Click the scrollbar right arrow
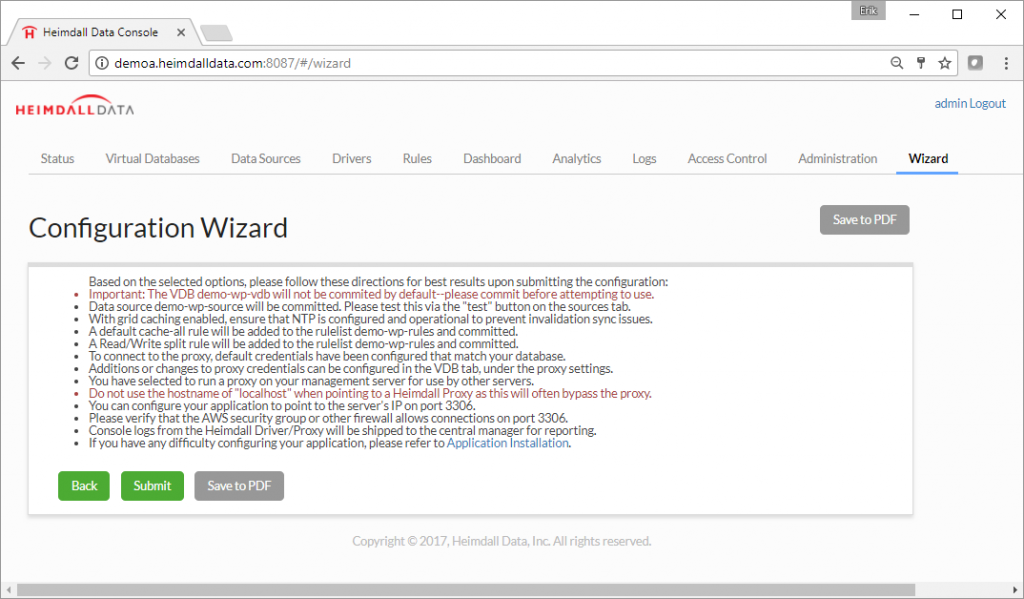 pyautogui.click(x=1015, y=591)
